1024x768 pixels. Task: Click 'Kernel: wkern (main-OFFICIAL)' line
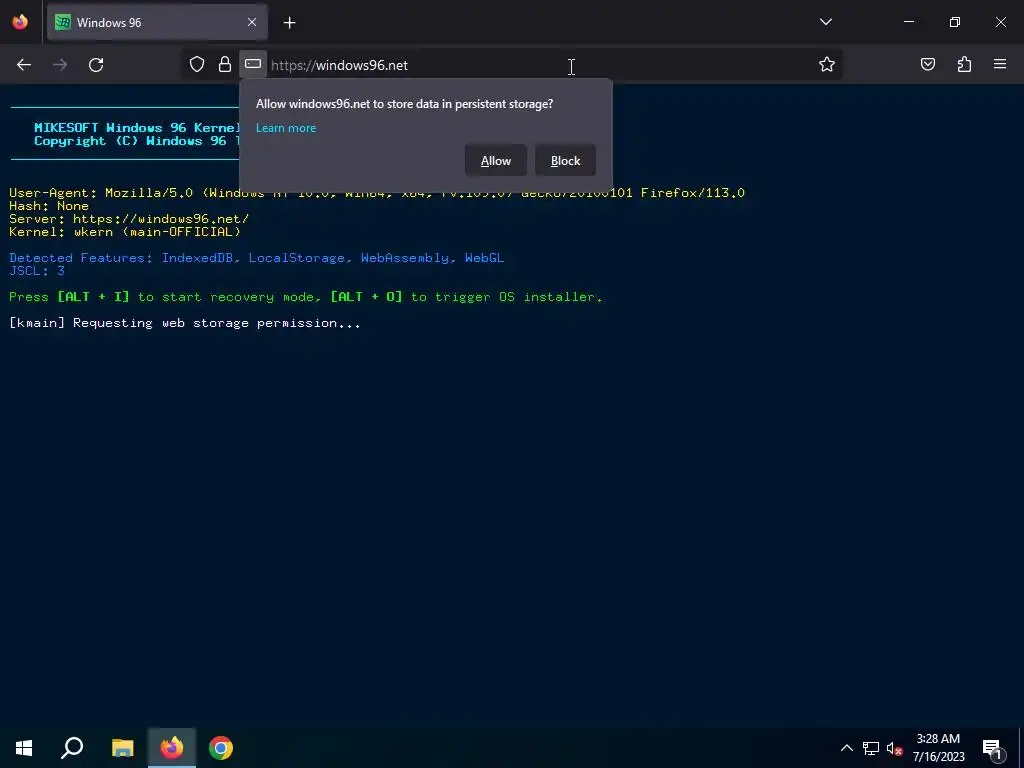[125, 232]
